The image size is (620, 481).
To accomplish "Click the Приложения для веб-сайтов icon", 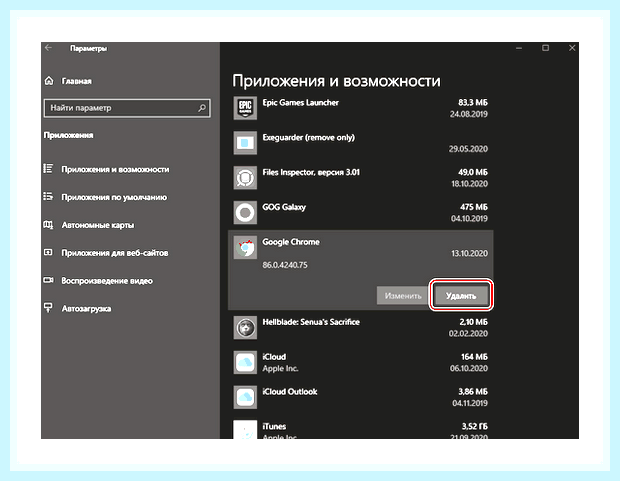I will point(48,252).
